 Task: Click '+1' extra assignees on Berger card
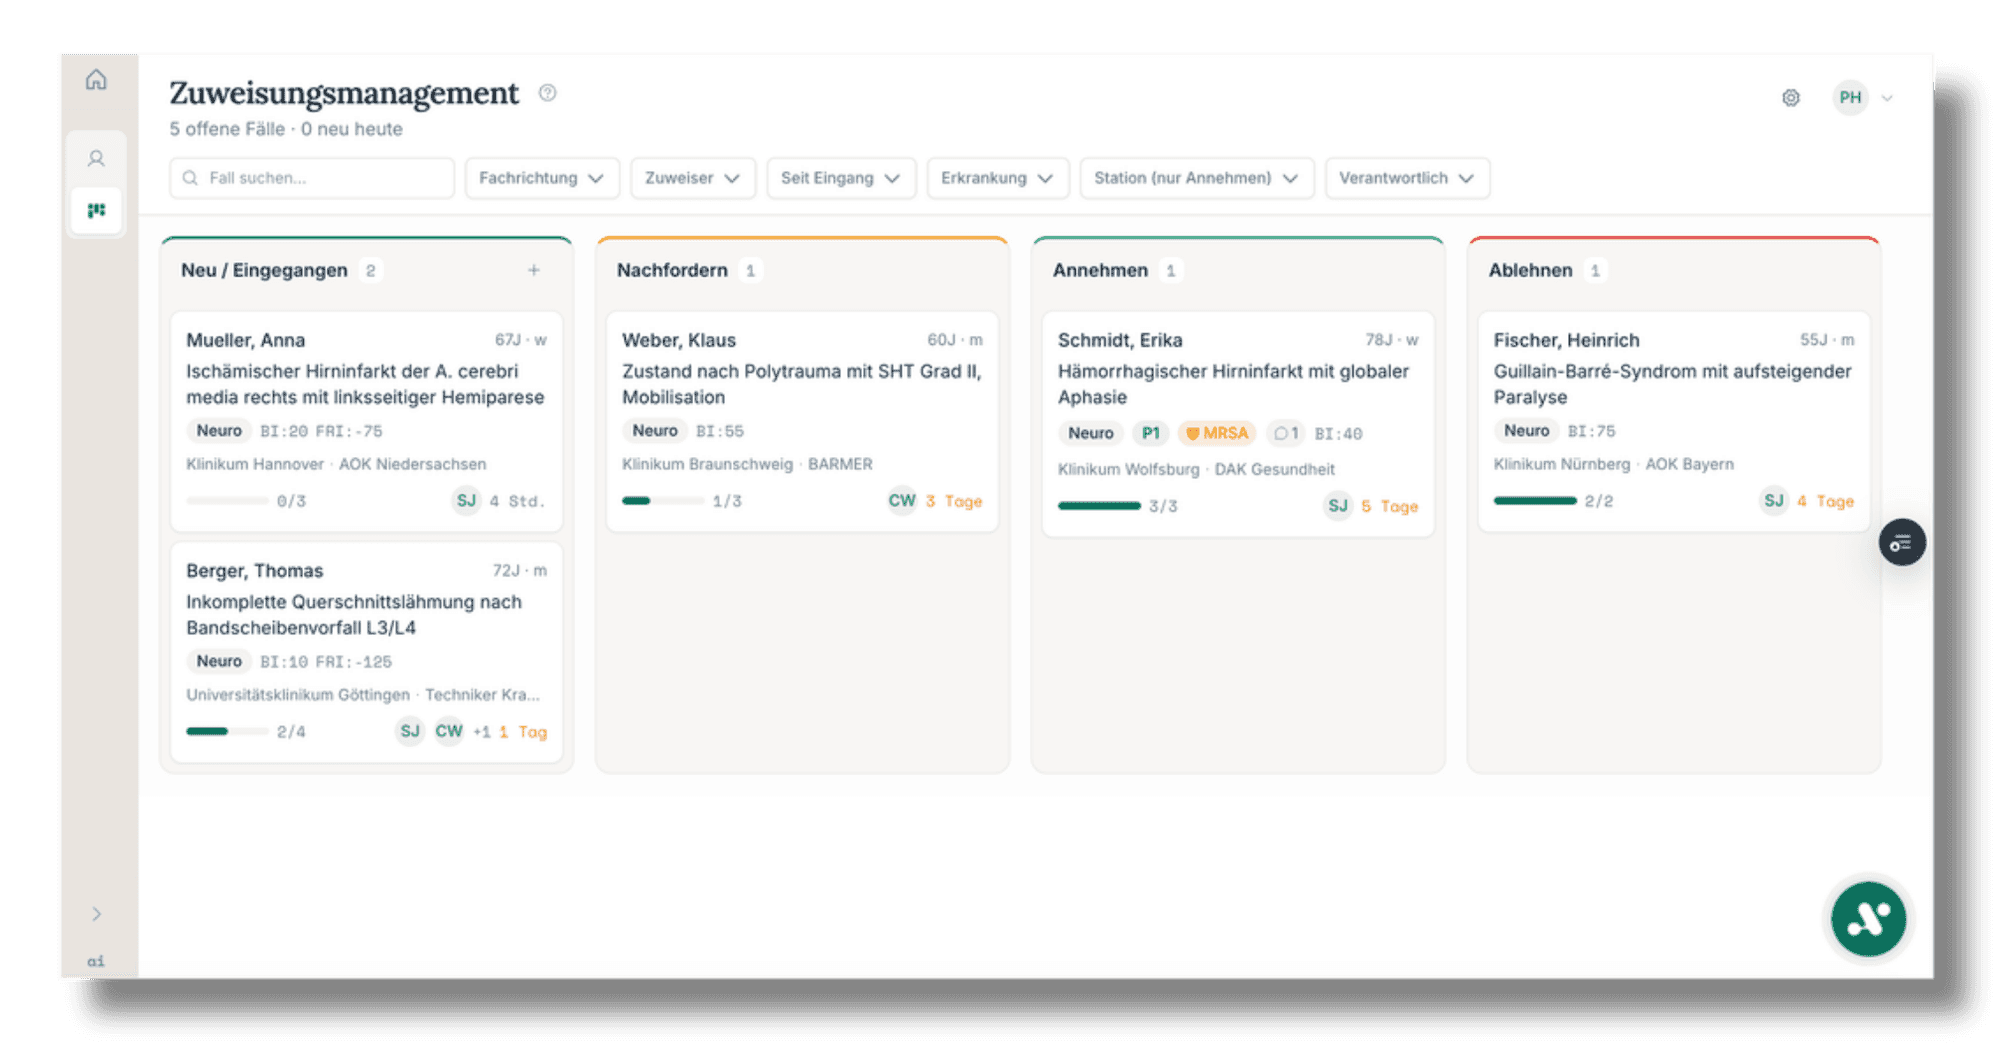481,732
